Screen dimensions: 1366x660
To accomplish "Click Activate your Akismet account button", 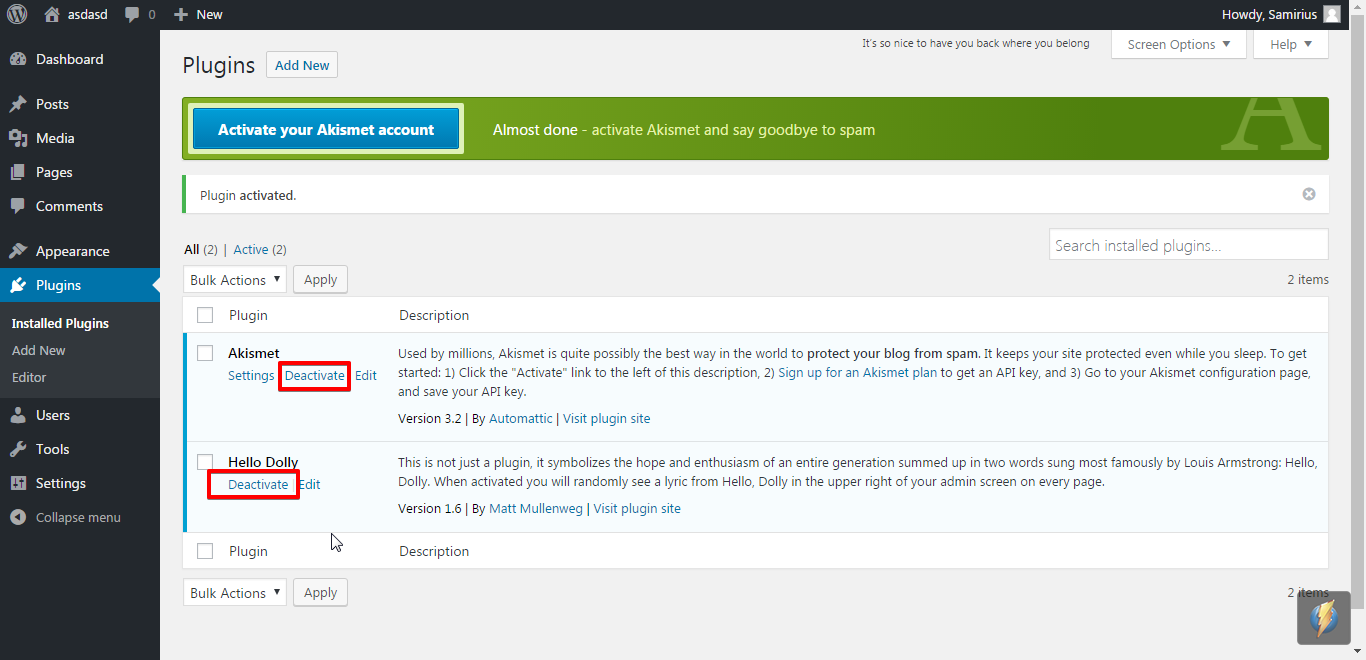I will 326,129.
